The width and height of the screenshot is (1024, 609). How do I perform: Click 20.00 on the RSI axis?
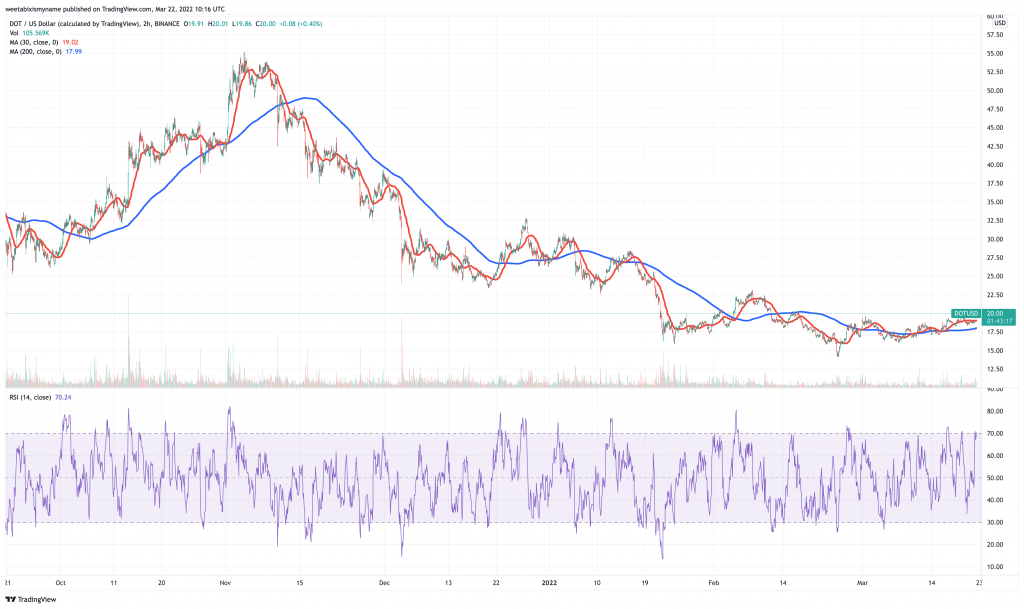click(x=995, y=544)
